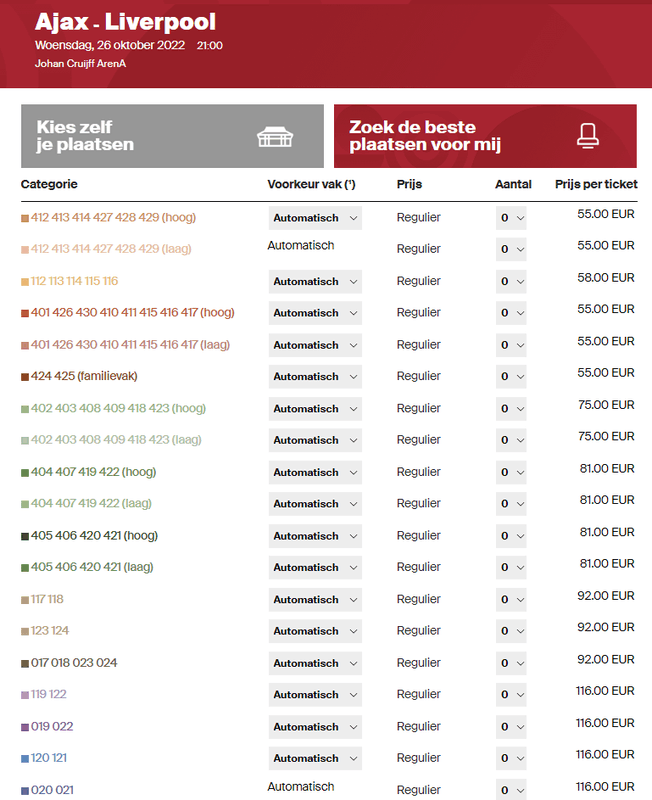Expand Voorkeur vak for 401 426 430 (hoog)

tap(315, 313)
